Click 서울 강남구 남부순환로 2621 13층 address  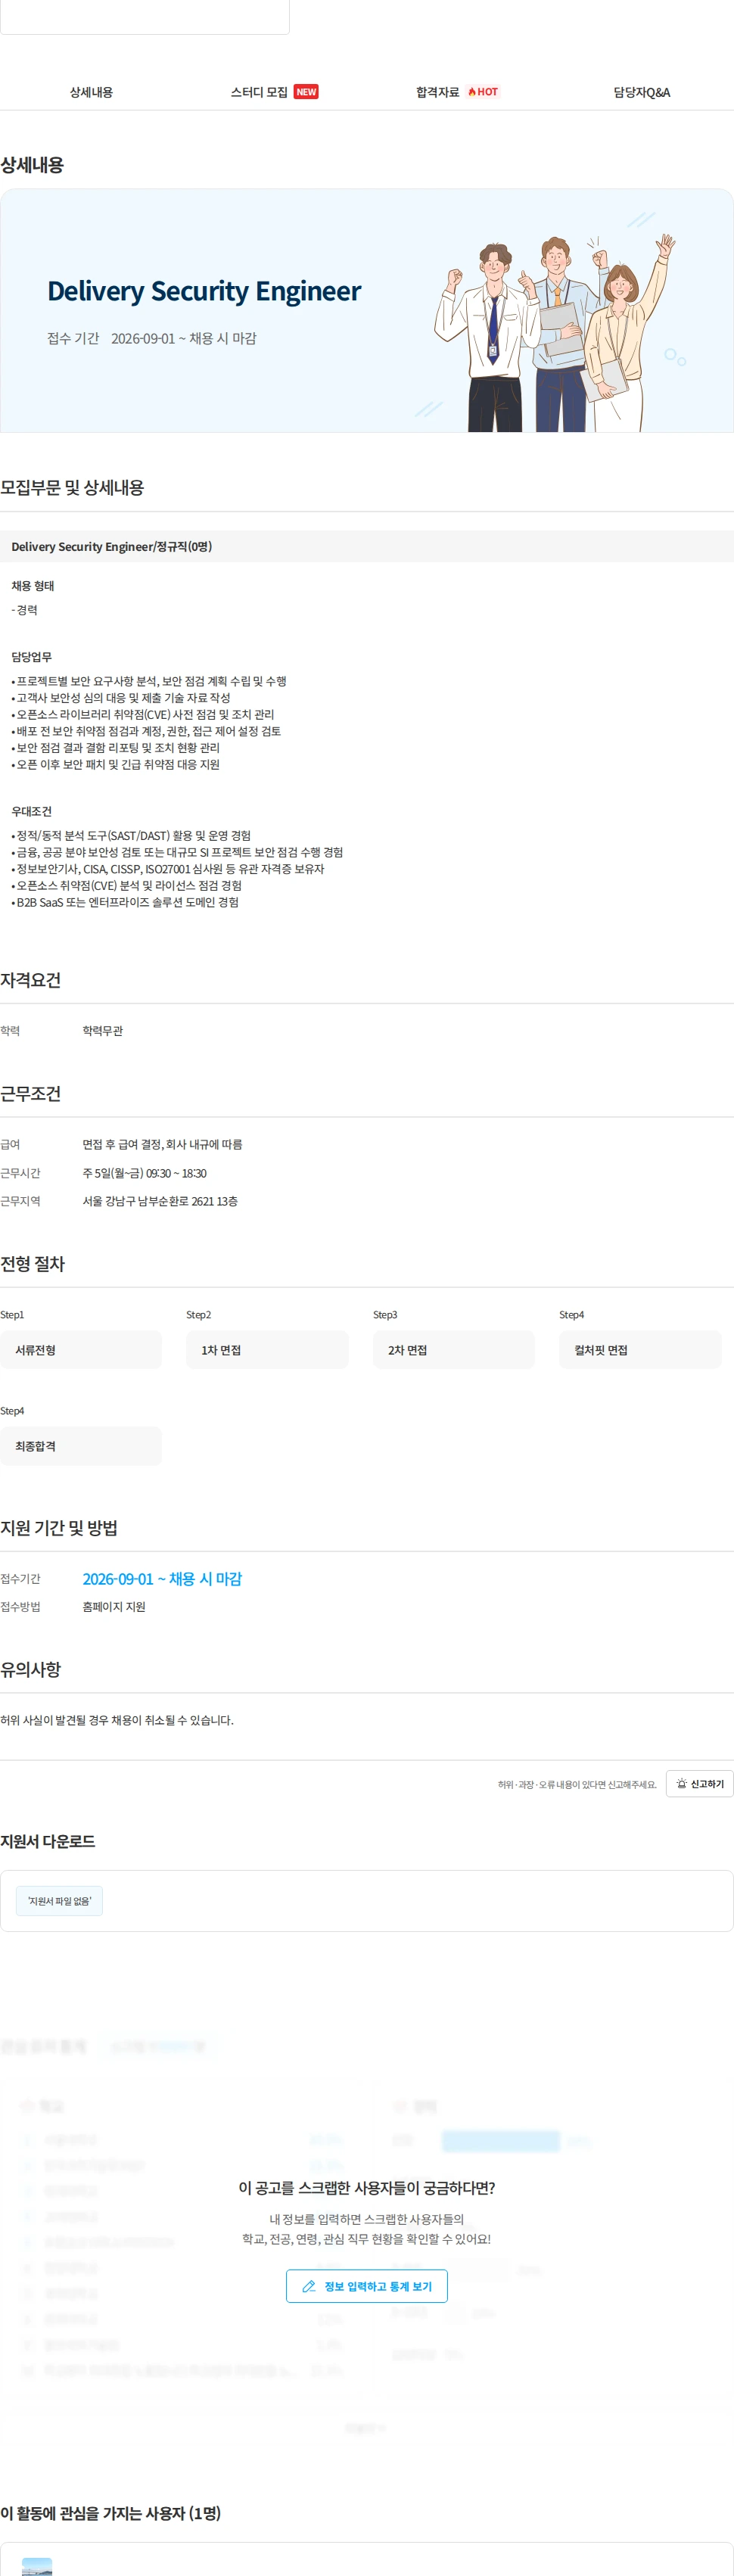coord(160,1200)
